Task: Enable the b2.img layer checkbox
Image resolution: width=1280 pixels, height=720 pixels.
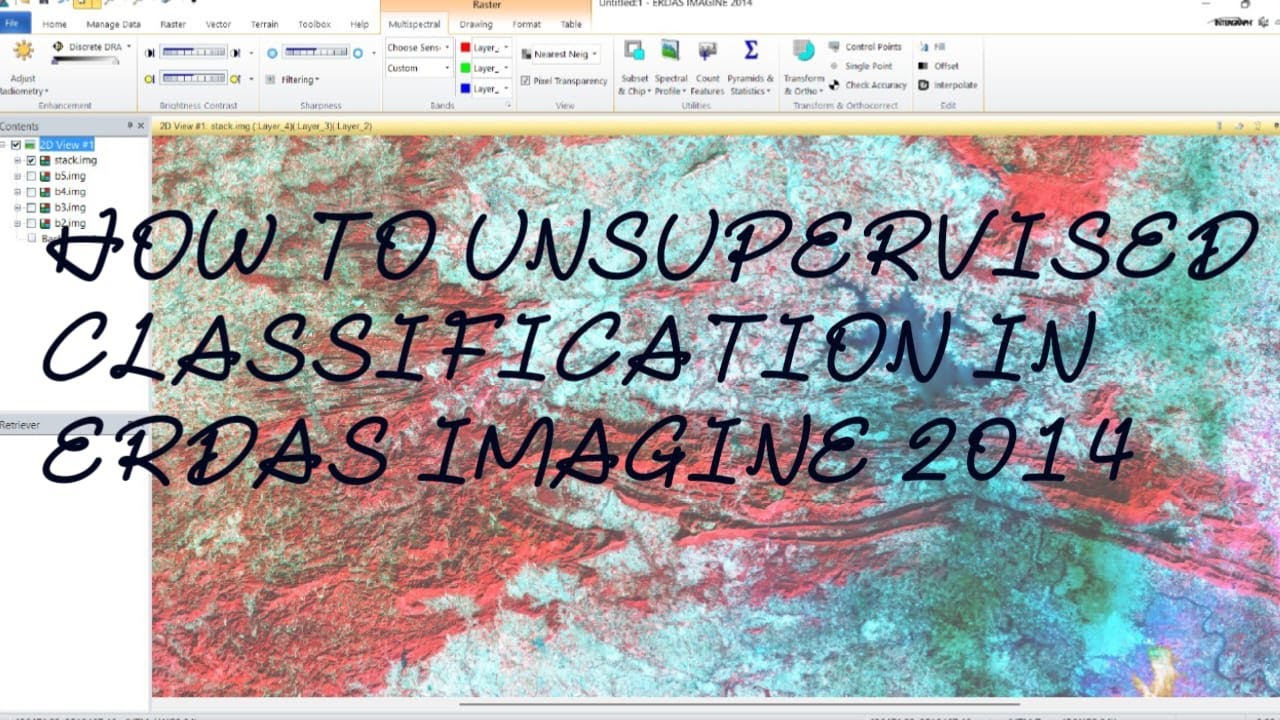Action: pos(31,223)
